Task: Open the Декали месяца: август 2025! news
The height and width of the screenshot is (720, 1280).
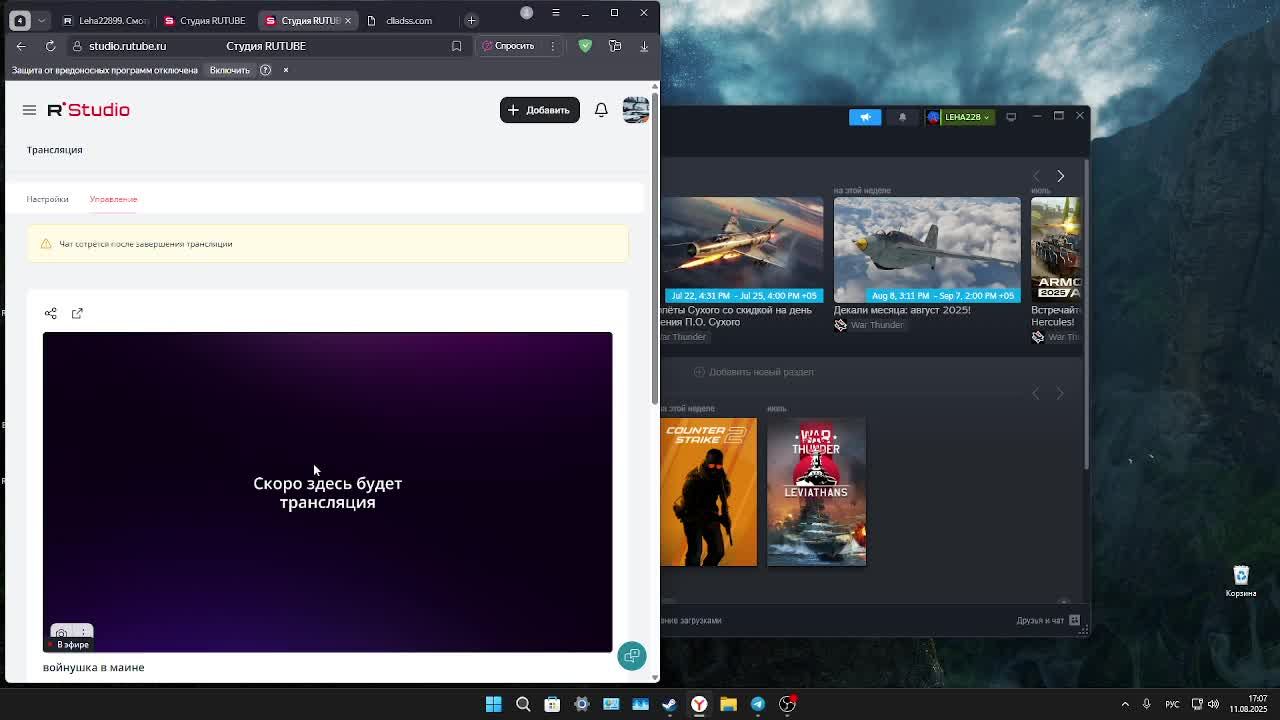Action: (x=902, y=310)
